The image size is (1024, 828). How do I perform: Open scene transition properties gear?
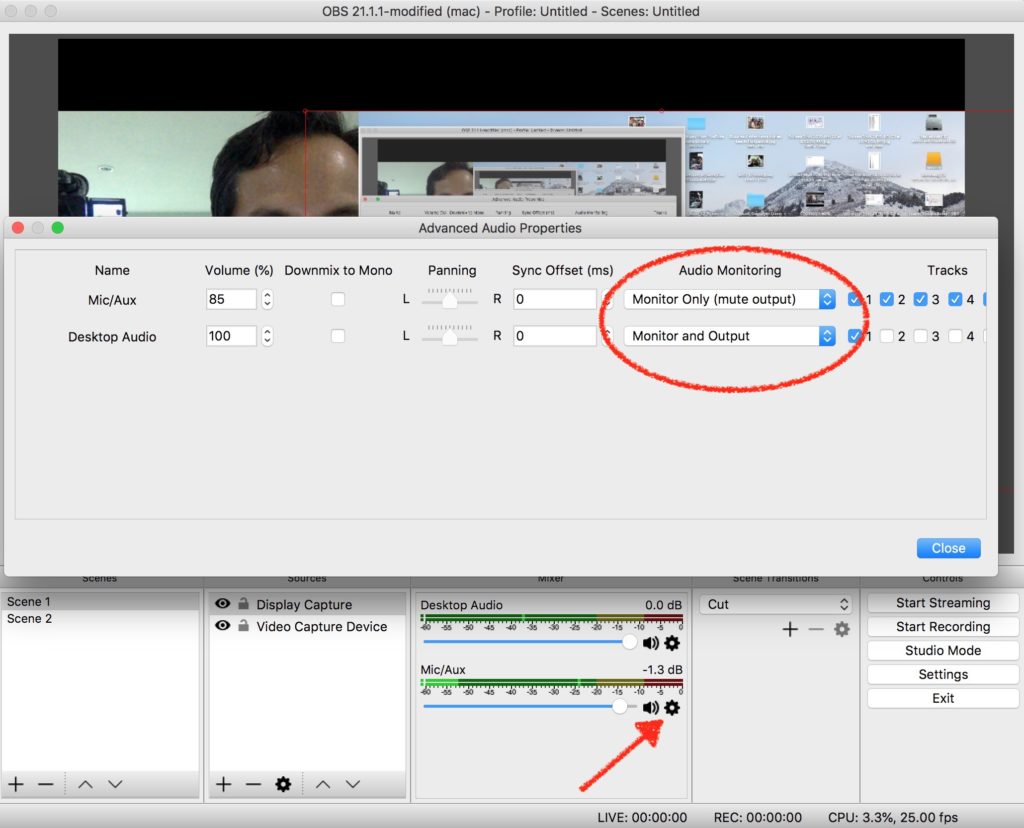[842, 629]
